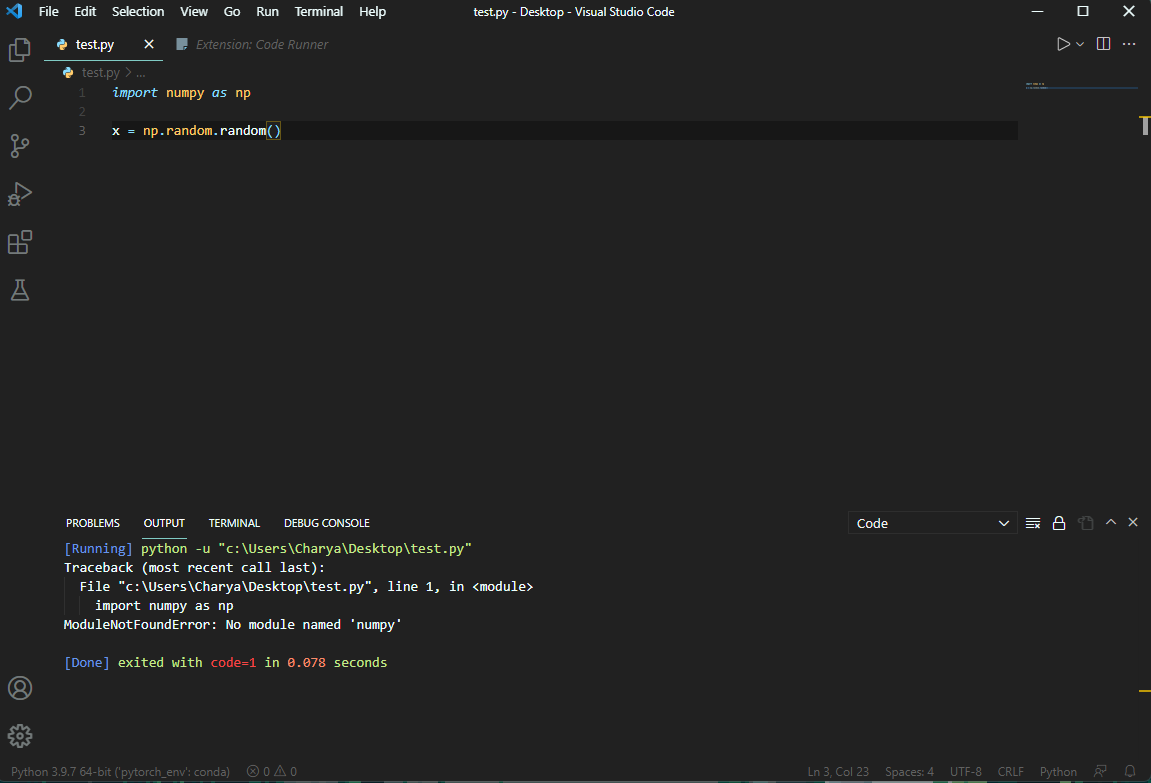Click the [Running] python -u command line

(268, 549)
